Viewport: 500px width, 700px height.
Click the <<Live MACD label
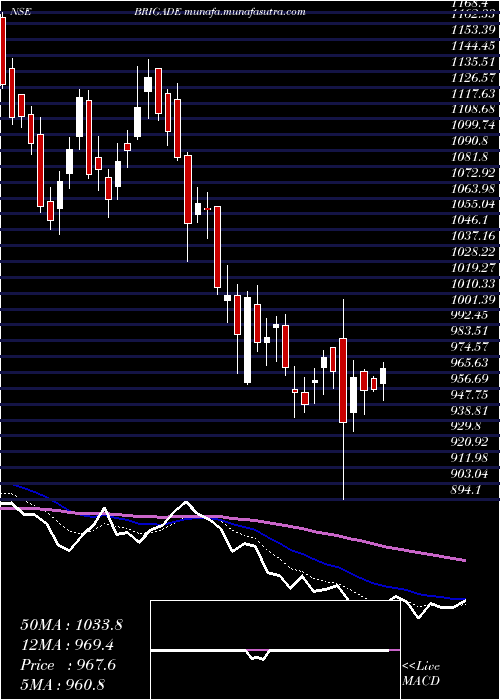point(421,674)
